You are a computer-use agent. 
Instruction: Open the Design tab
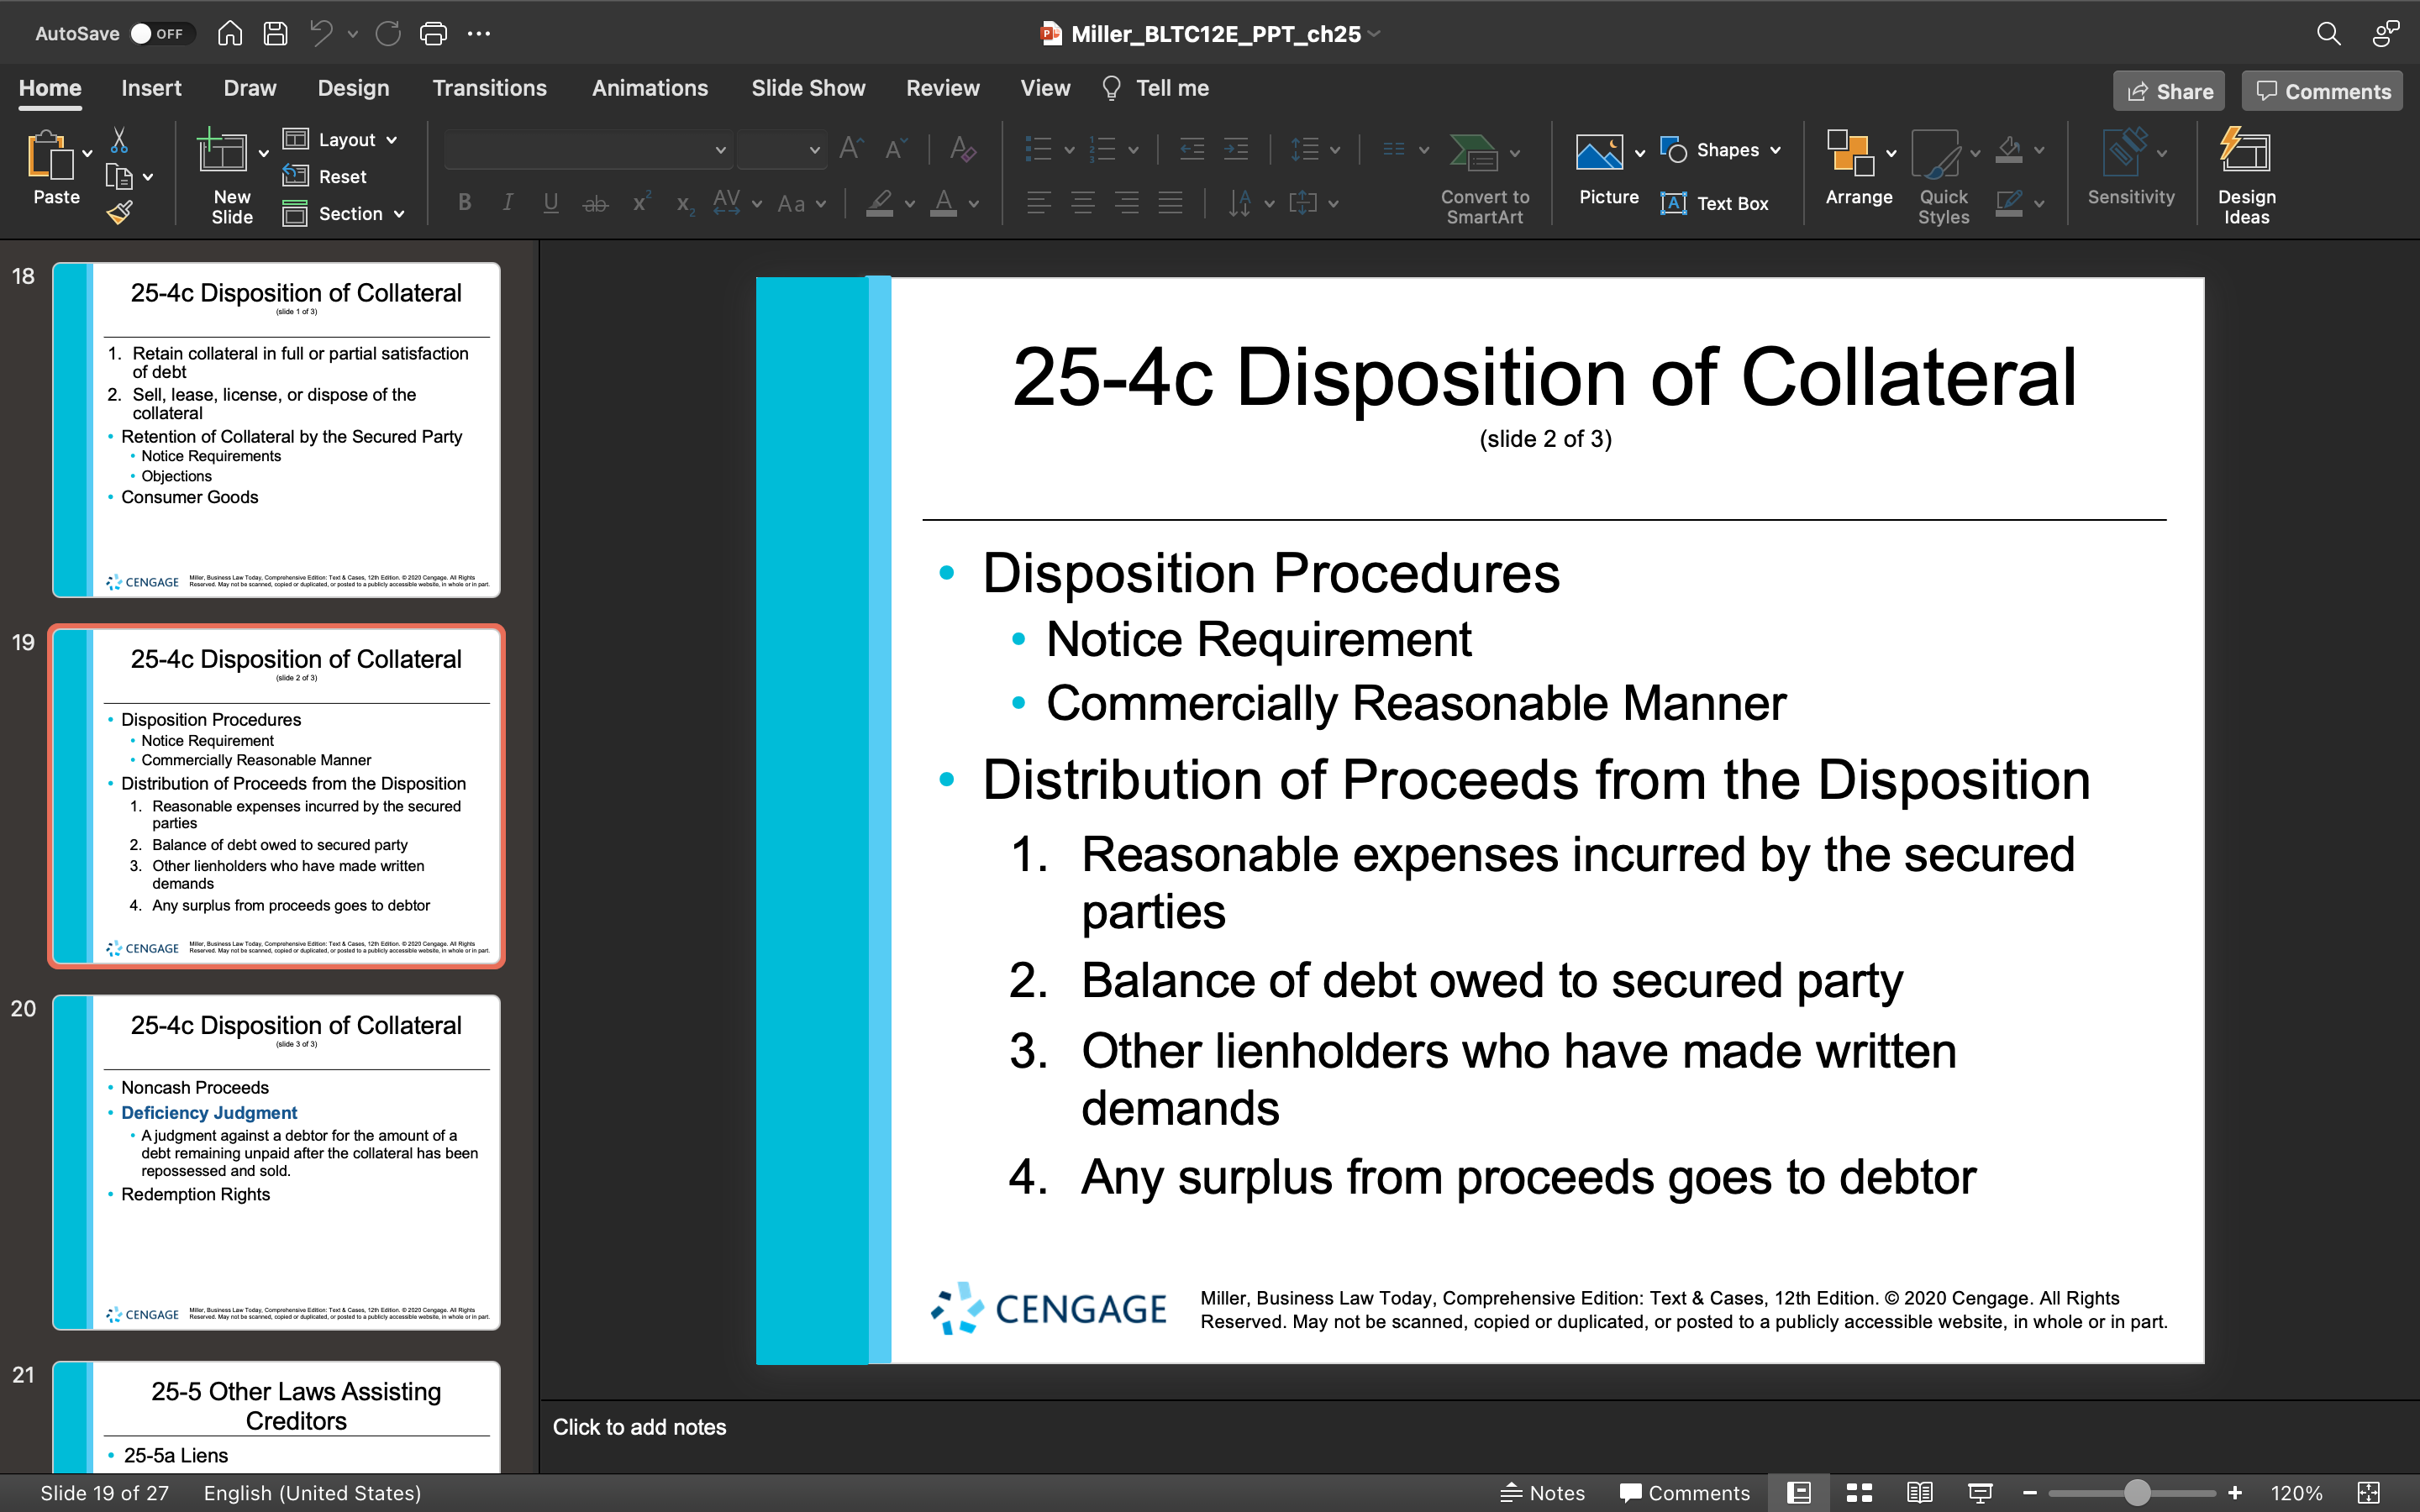(x=353, y=88)
